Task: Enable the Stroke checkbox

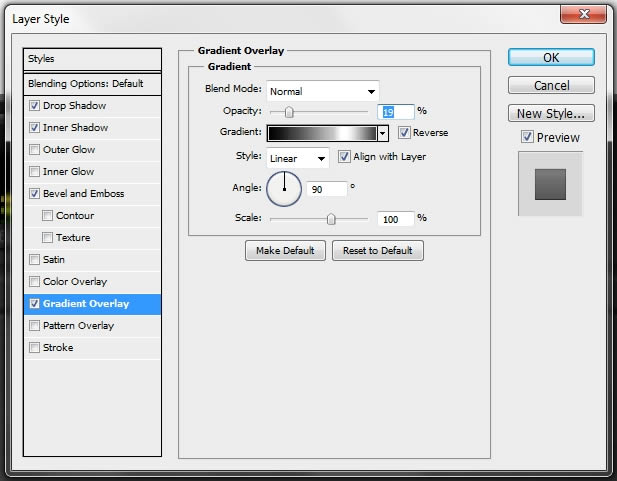Action: pyautogui.click(x=34, y=348)
